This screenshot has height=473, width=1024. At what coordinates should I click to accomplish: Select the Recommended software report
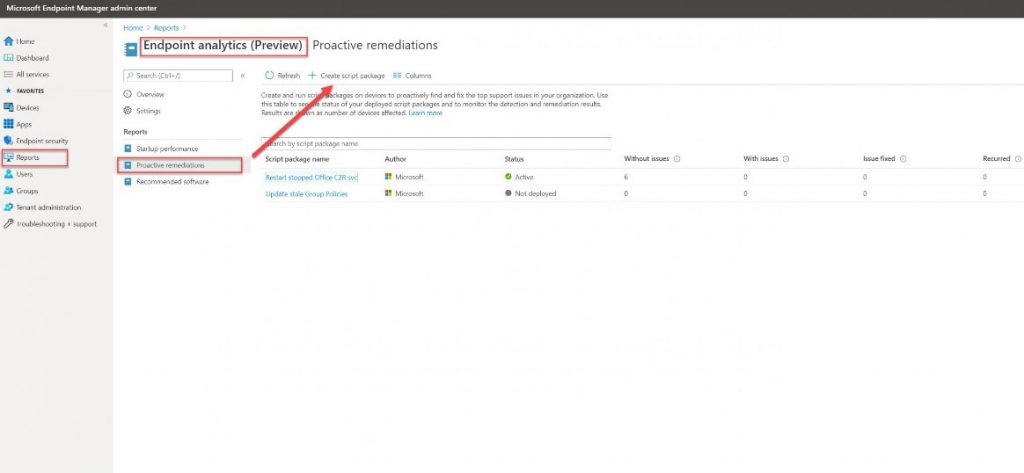pyautogui.click(x=167, y=182)
